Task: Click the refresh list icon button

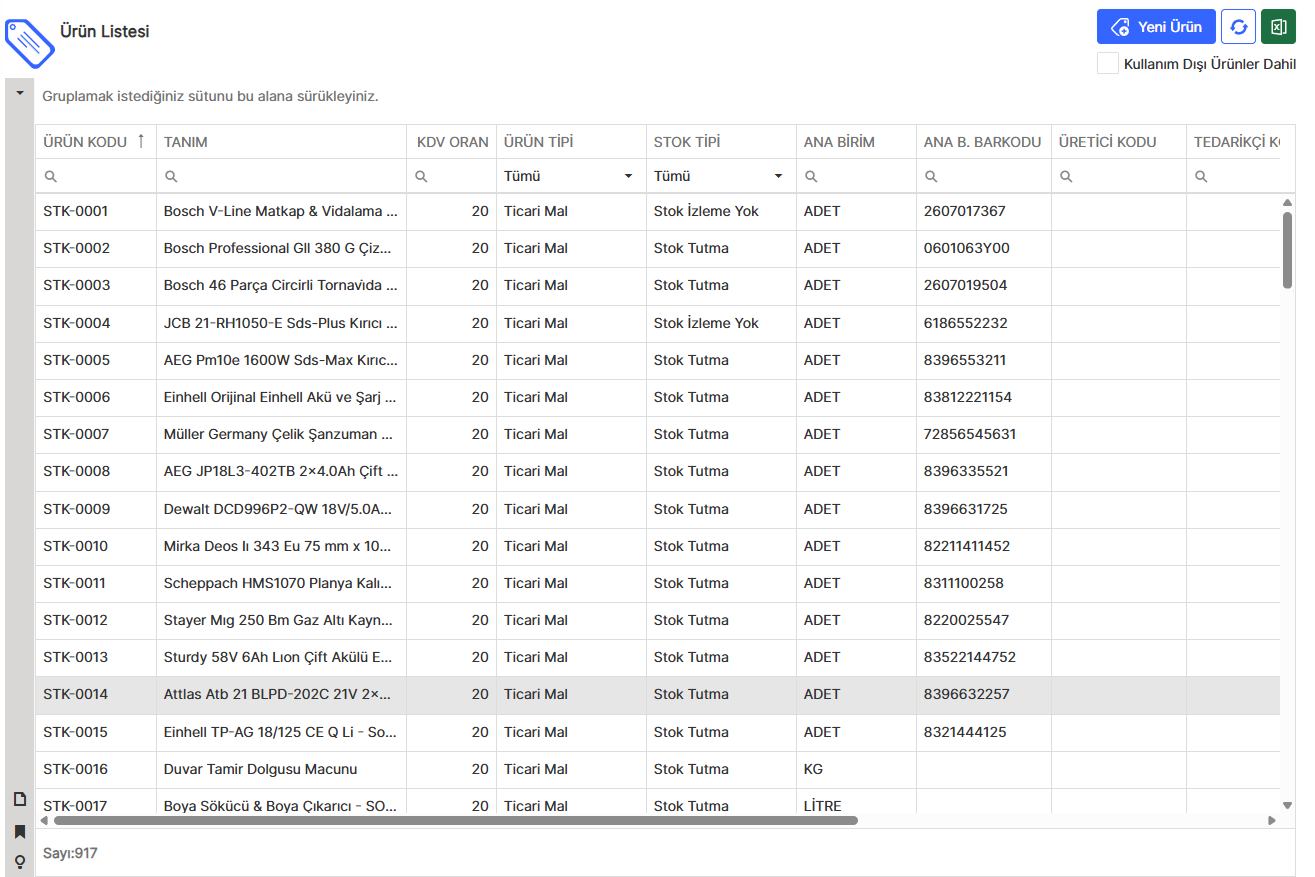Action: click(x=1238, y=27)
